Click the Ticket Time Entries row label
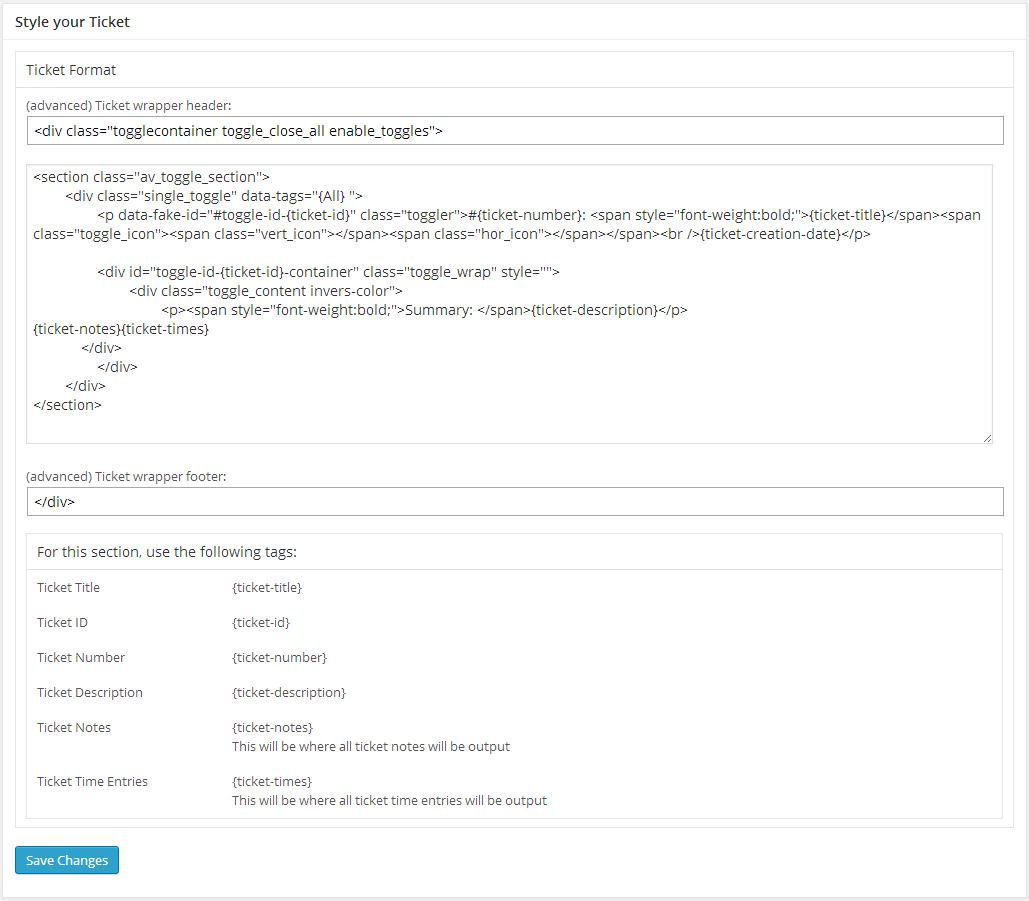1029x901 pixels. click(x=93, y=781)
